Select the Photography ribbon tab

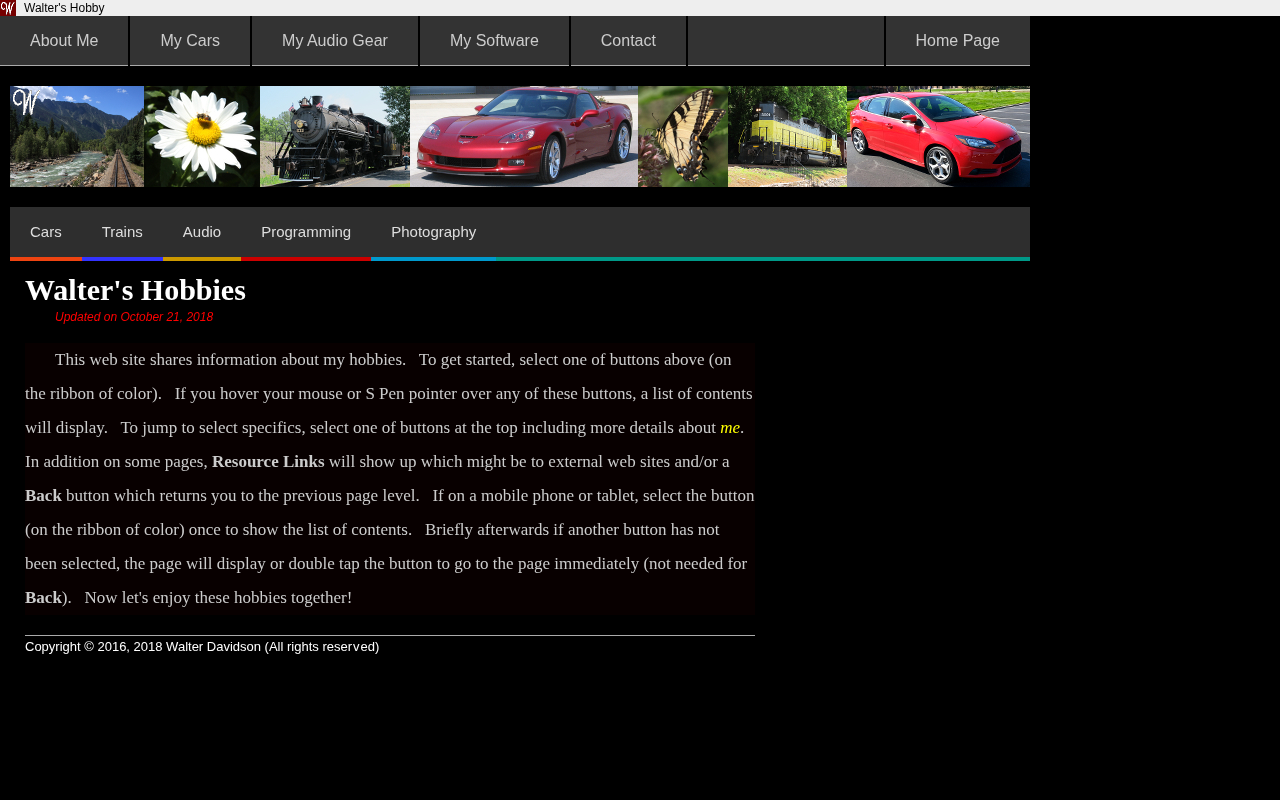(433, 232)
